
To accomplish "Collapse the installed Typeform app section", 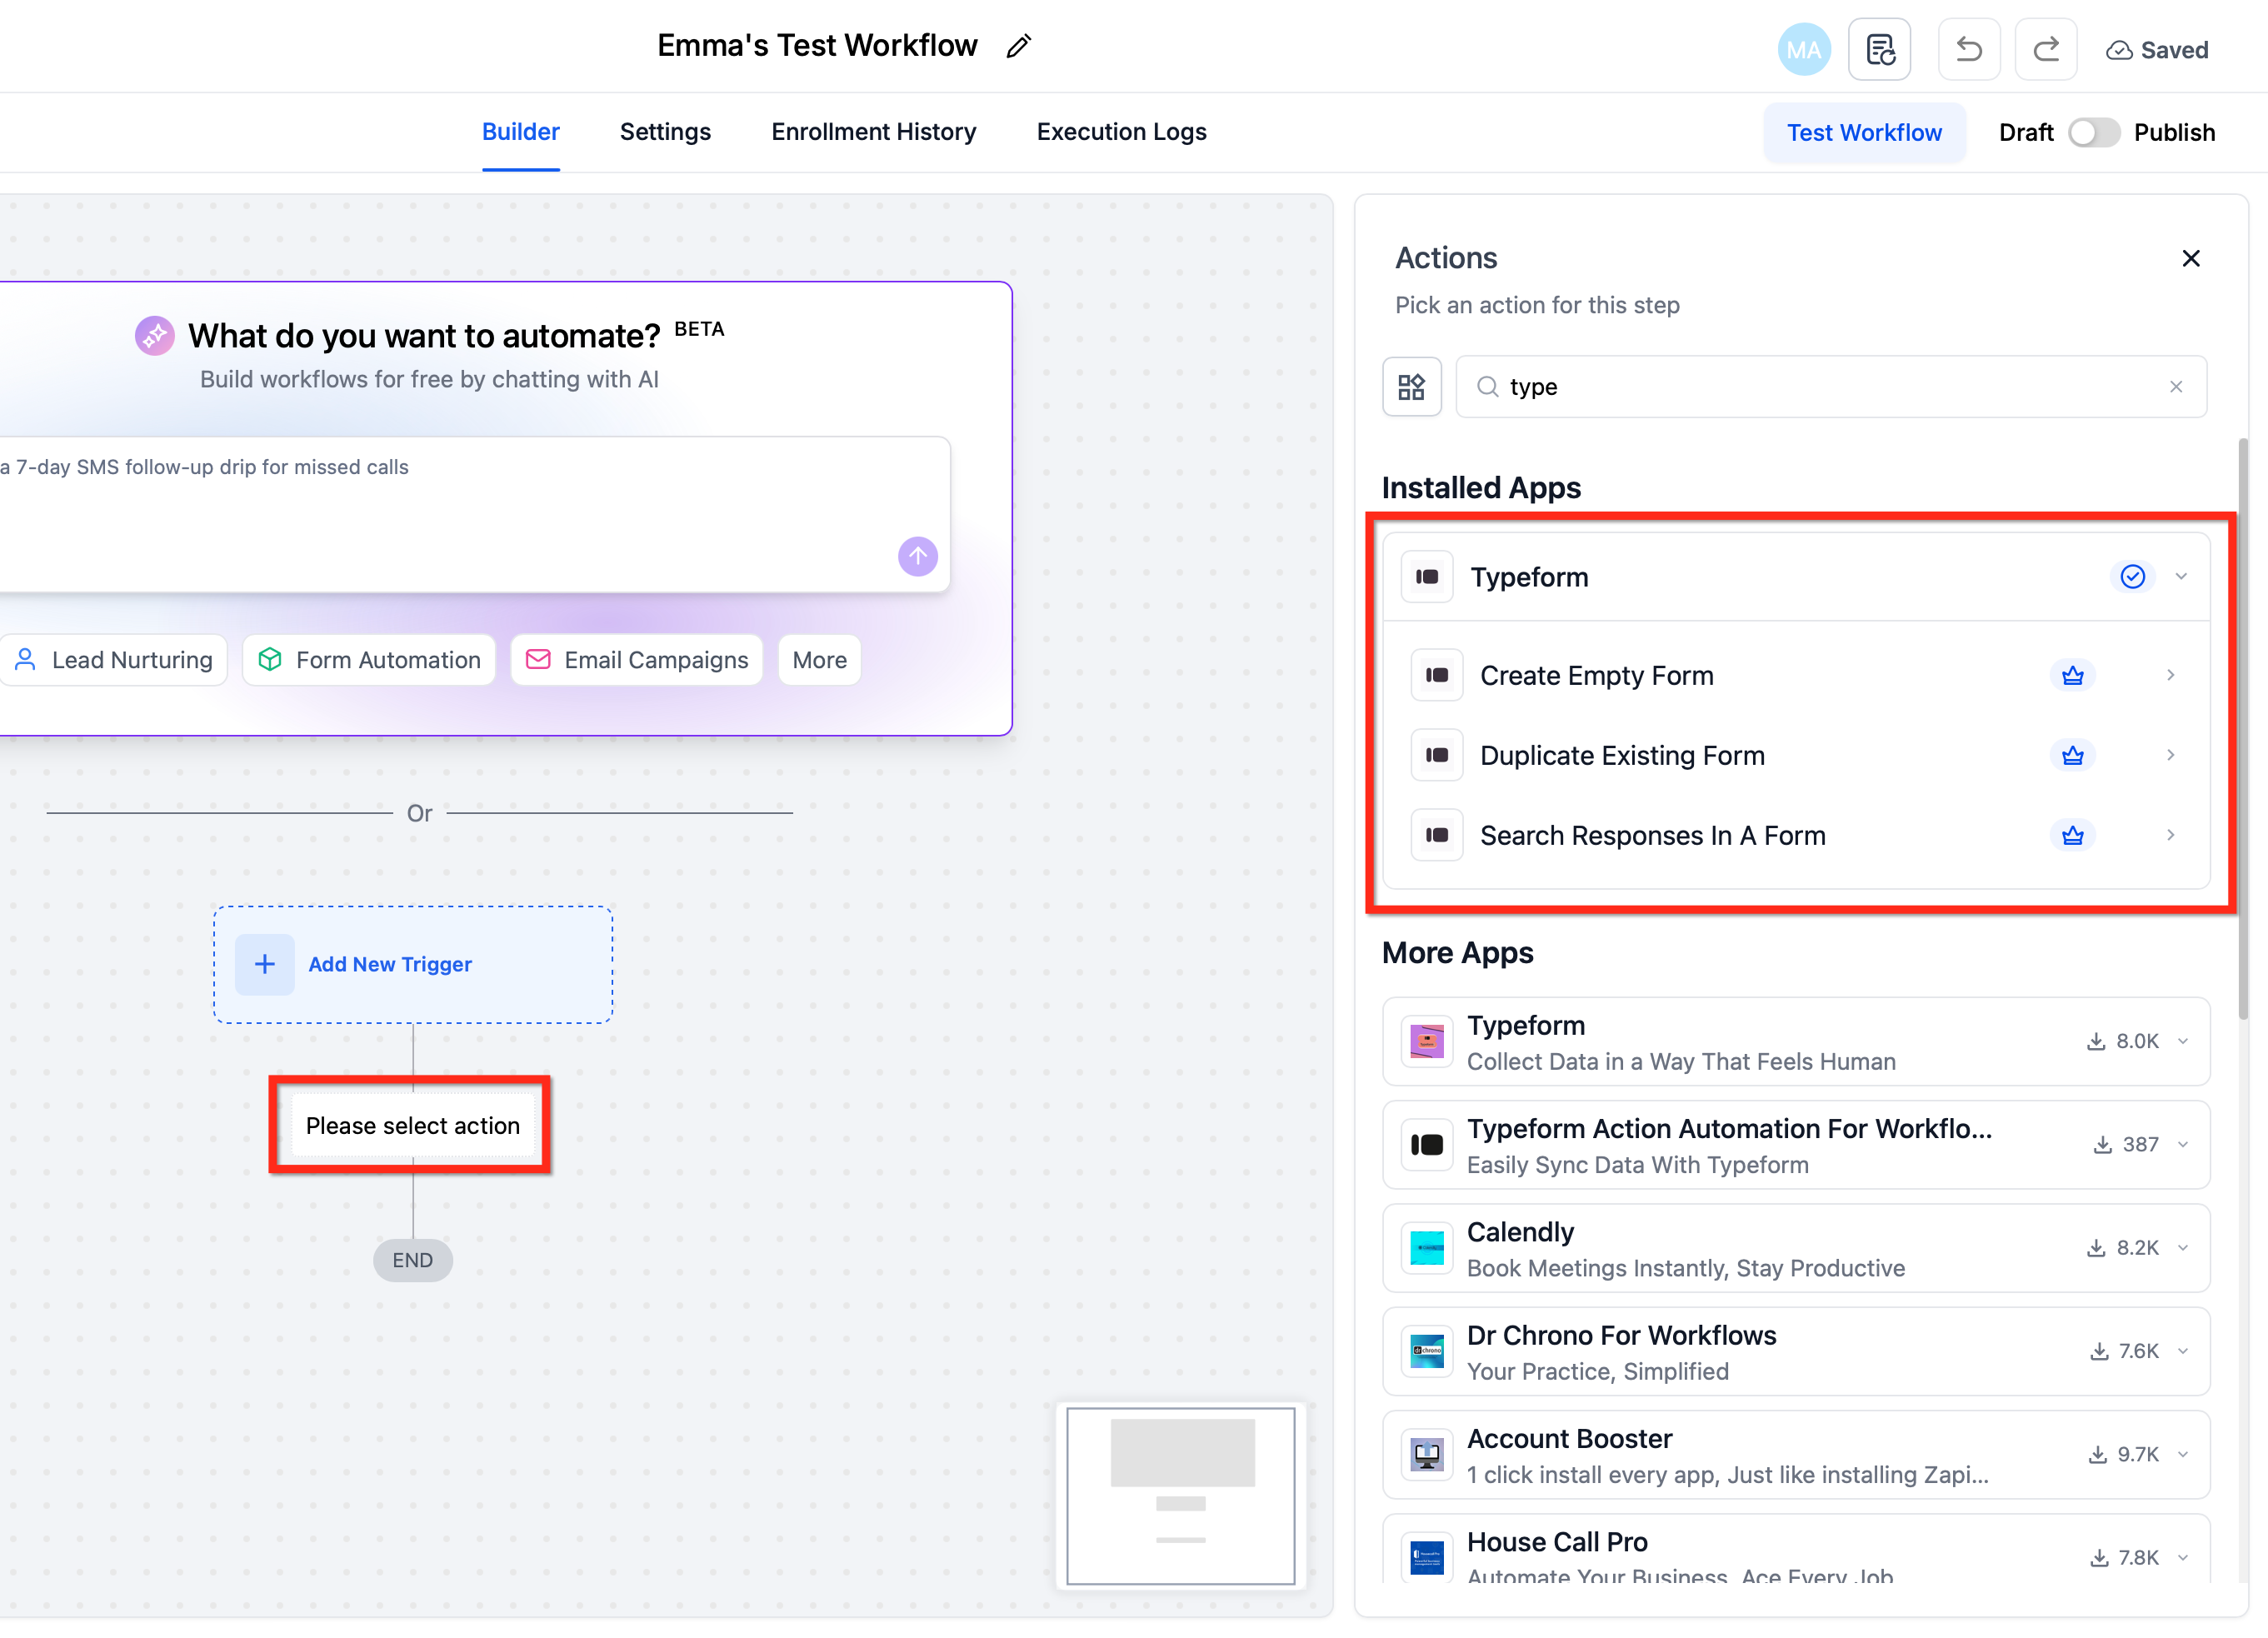I will [x=2181, y=577].
